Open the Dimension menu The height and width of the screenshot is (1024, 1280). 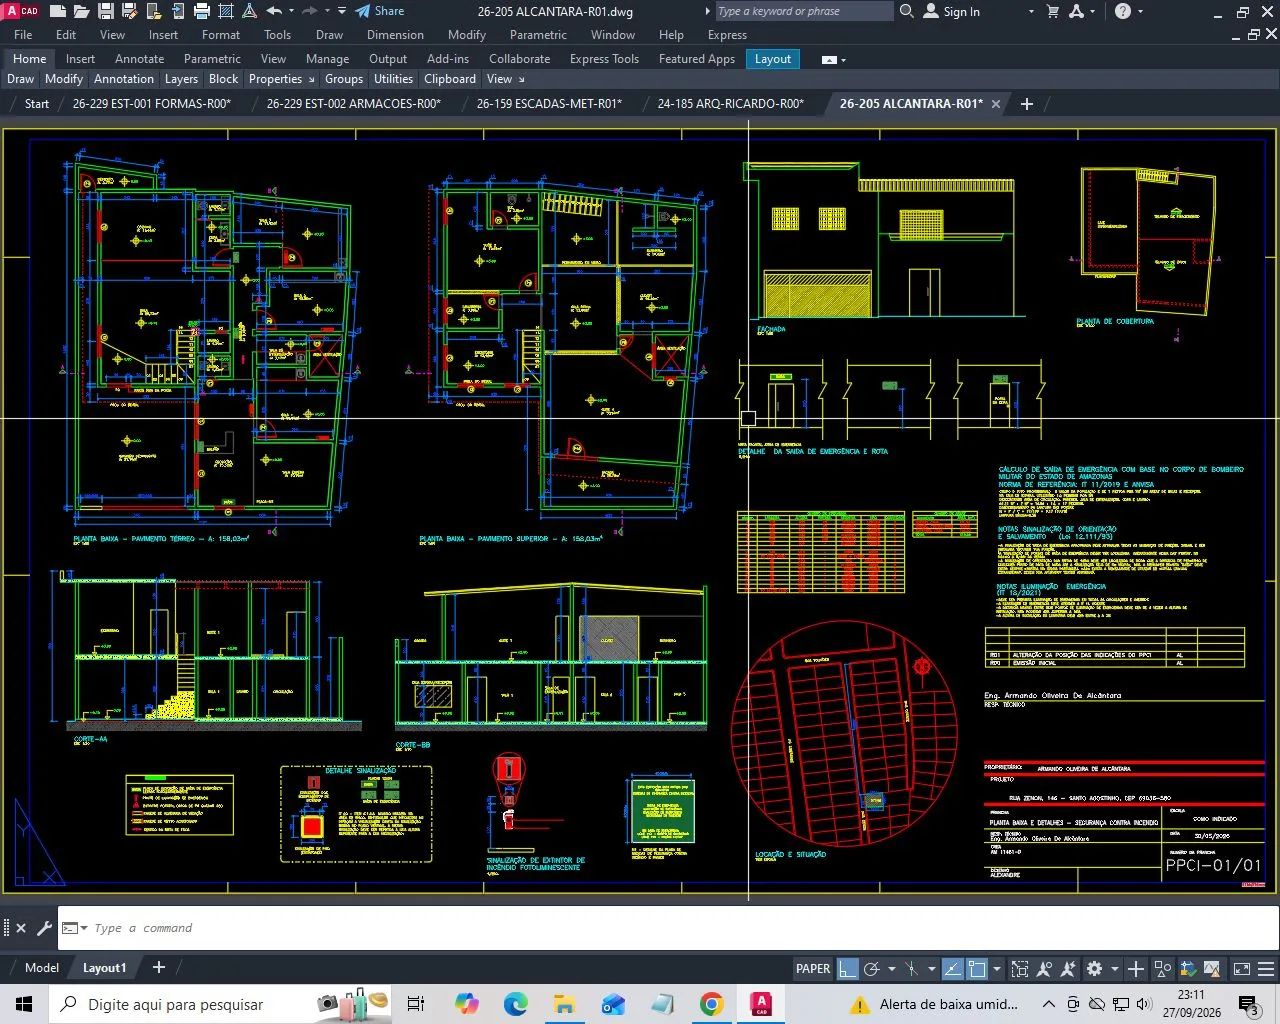395,35
